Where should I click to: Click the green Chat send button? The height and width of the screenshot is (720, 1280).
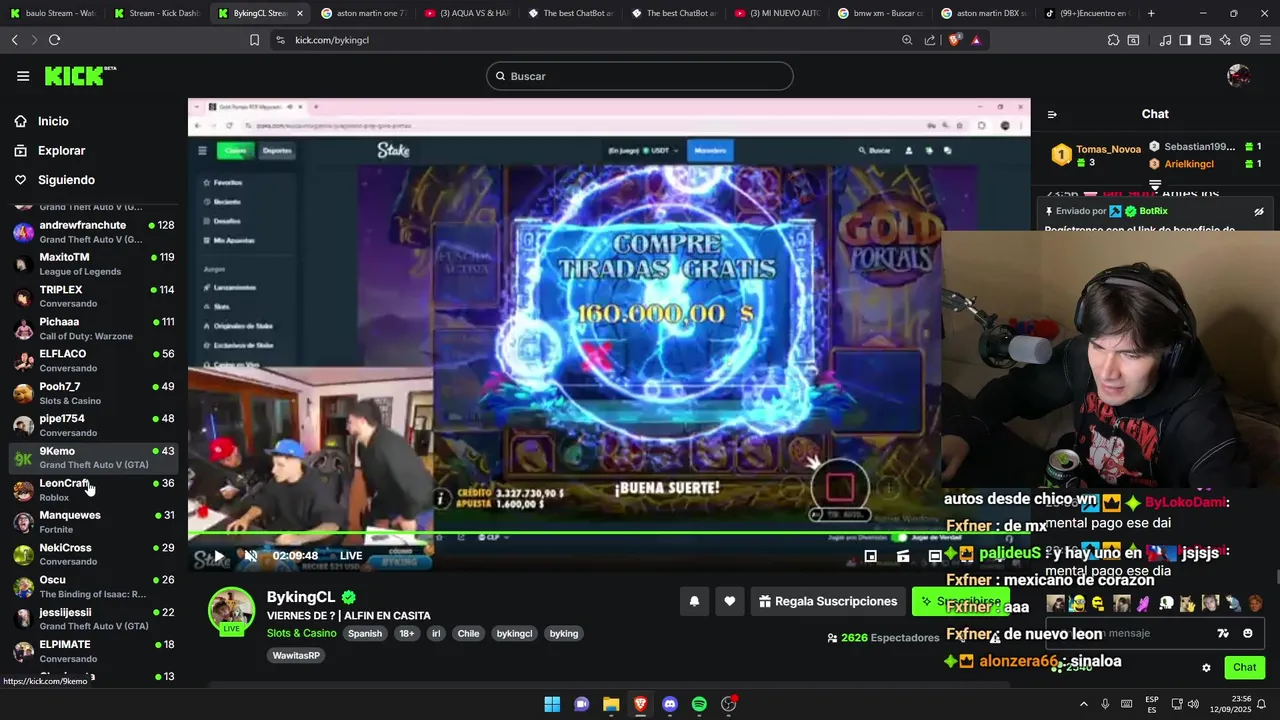(x=1244, y=667)
